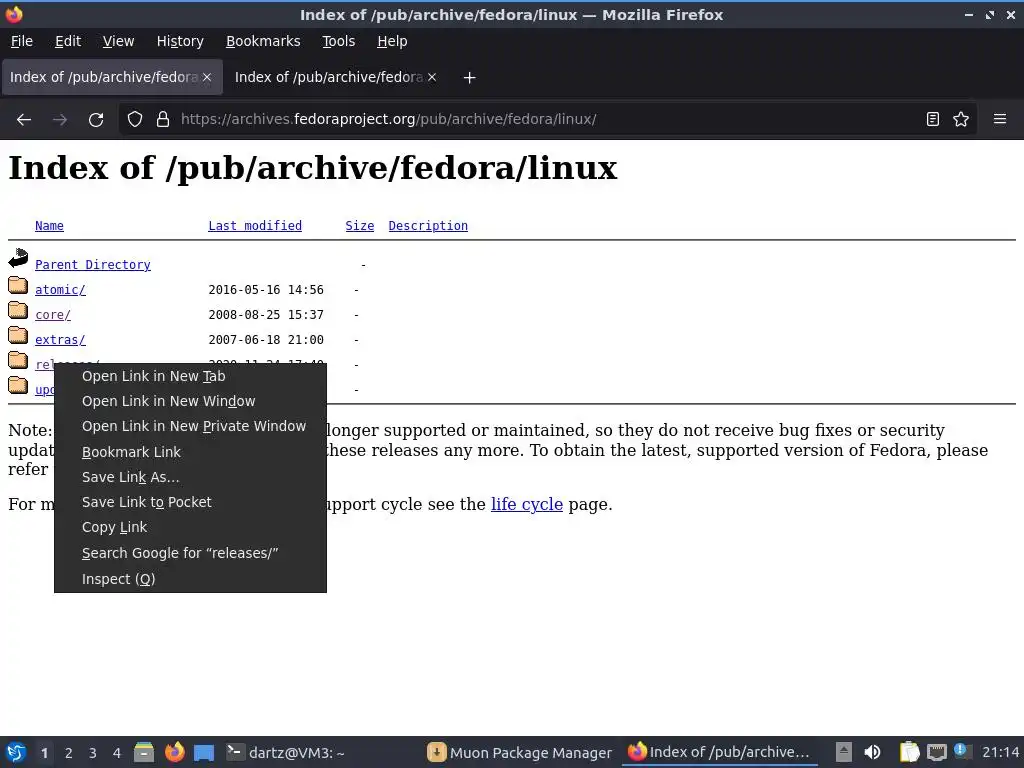
Task: Open the Parent Directory link
Action: click(93, 264)
